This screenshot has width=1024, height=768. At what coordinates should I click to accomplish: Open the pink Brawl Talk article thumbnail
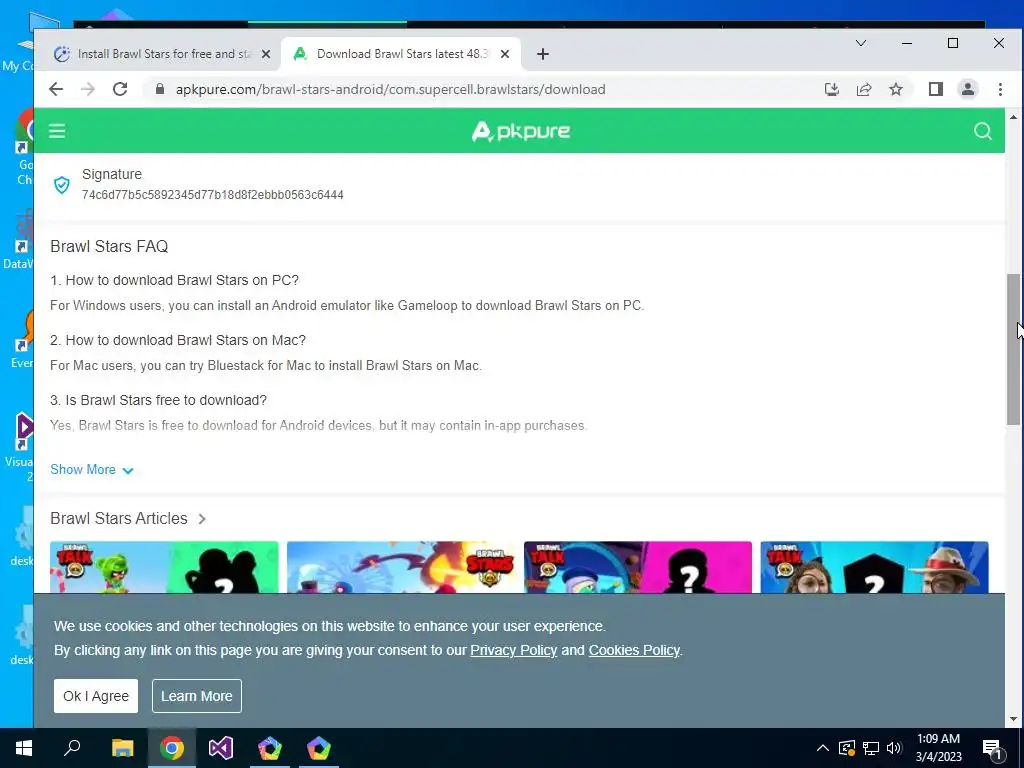637,567
